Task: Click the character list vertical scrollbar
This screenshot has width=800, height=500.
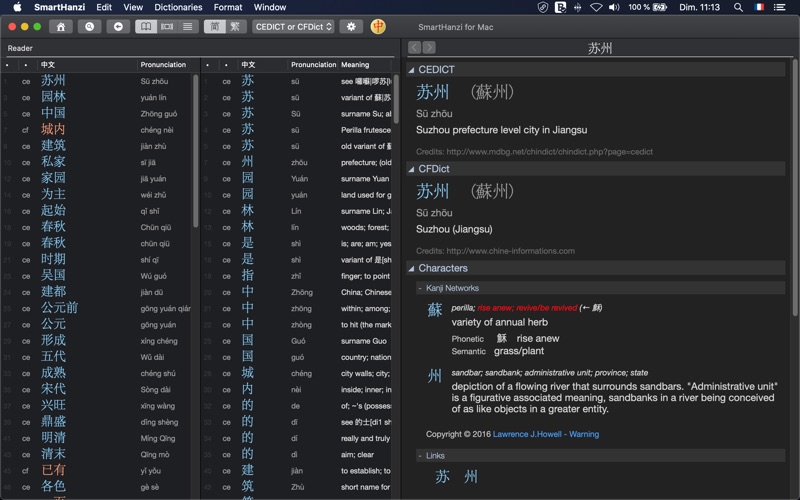Action: tap(396, 99)
